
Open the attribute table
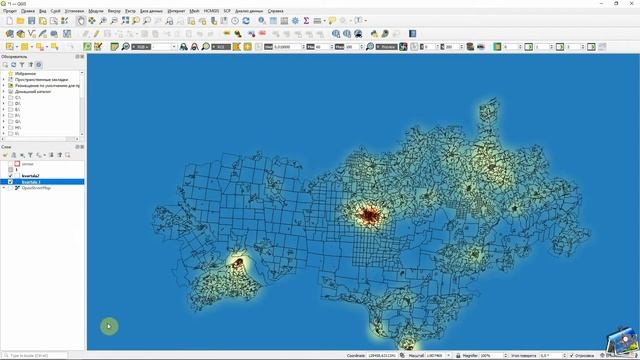[x=273, y=20]
